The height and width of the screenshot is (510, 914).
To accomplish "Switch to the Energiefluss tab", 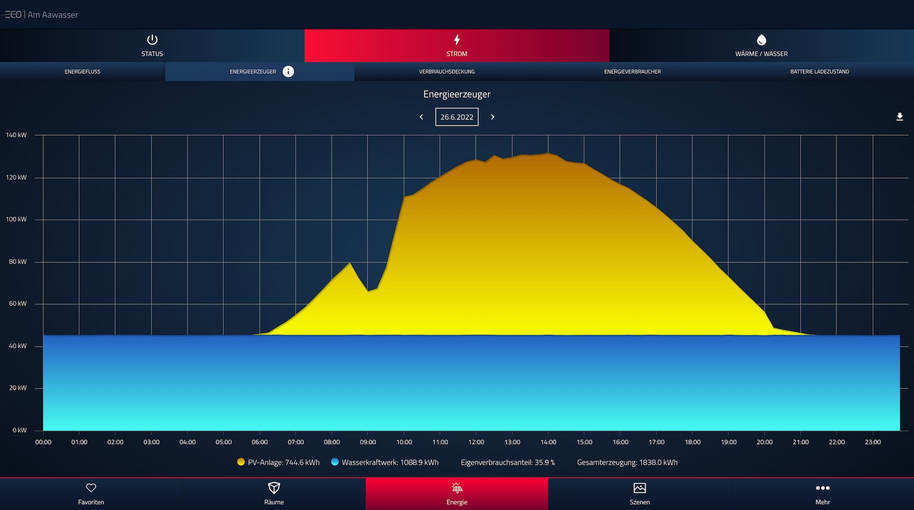I will [82, 72].
